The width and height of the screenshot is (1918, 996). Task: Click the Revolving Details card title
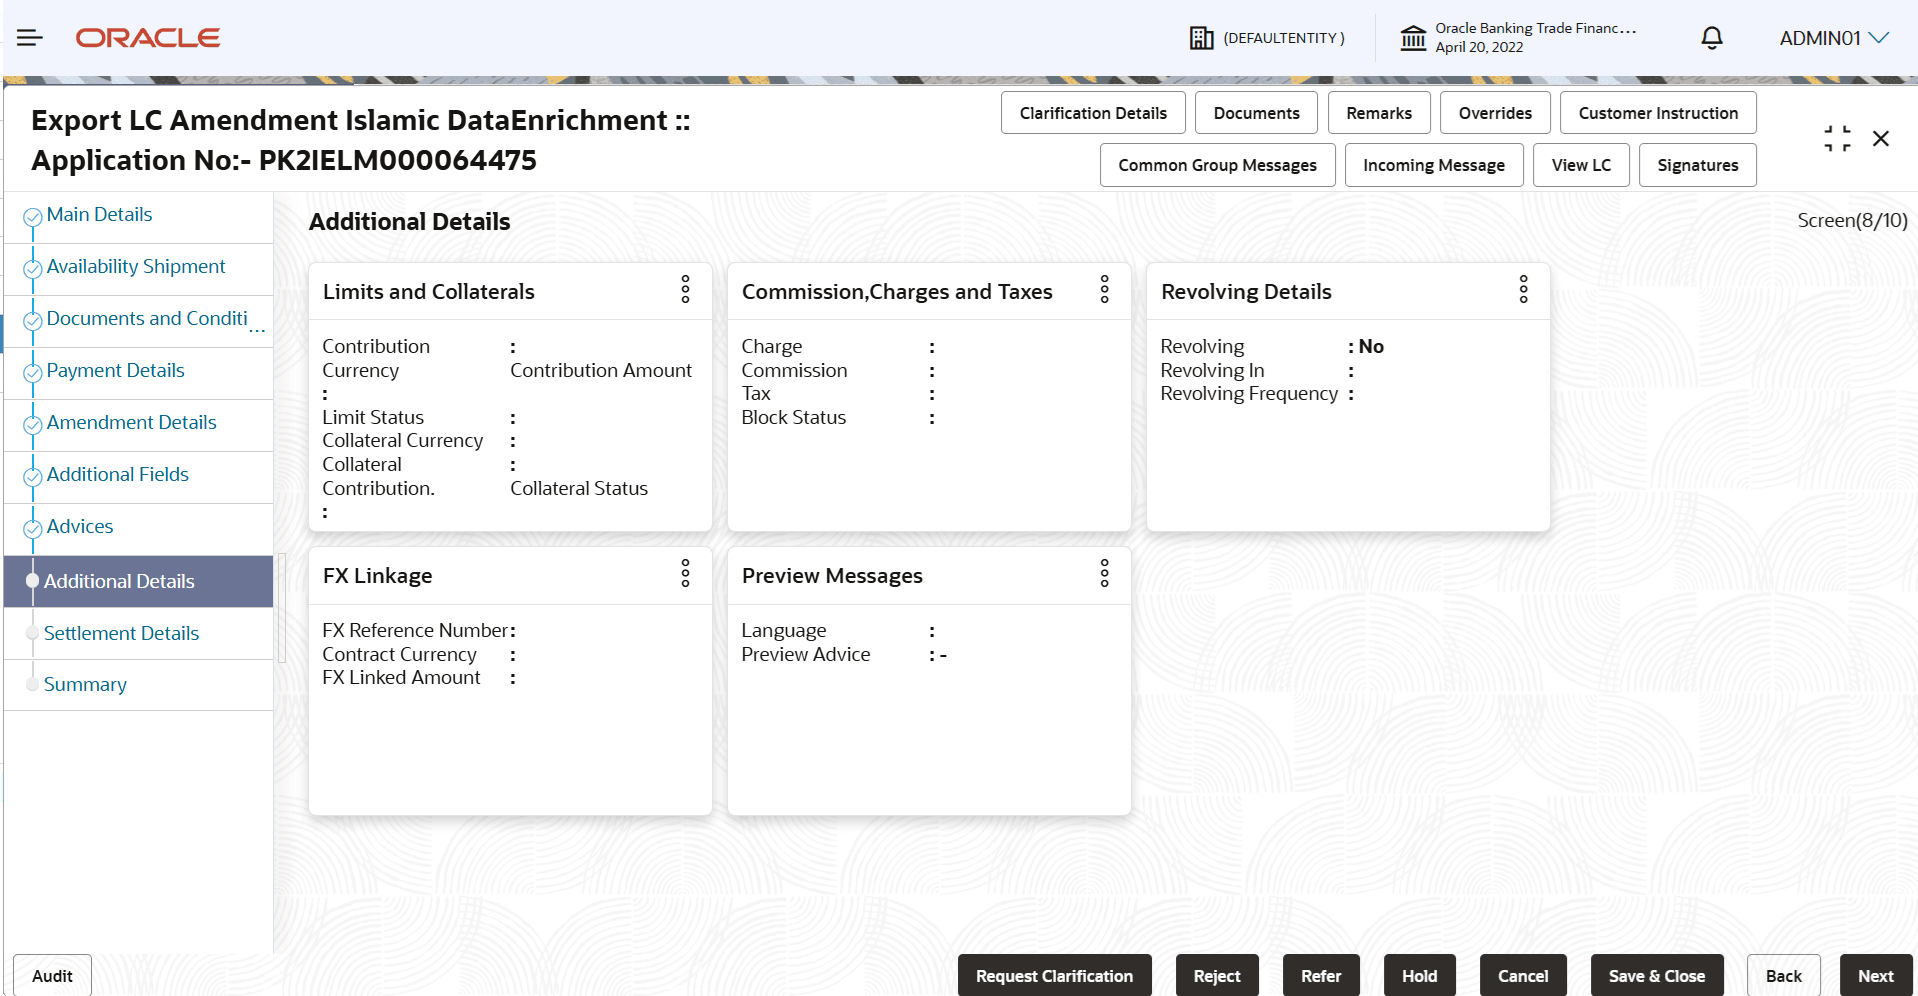pos(1246,292)
